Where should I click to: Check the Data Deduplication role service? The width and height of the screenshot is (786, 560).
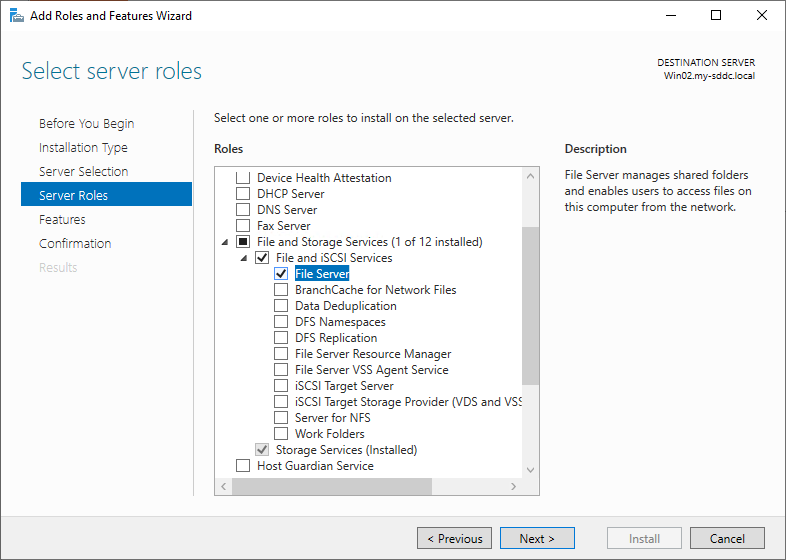pyautogui.click(x=281, y=306)
